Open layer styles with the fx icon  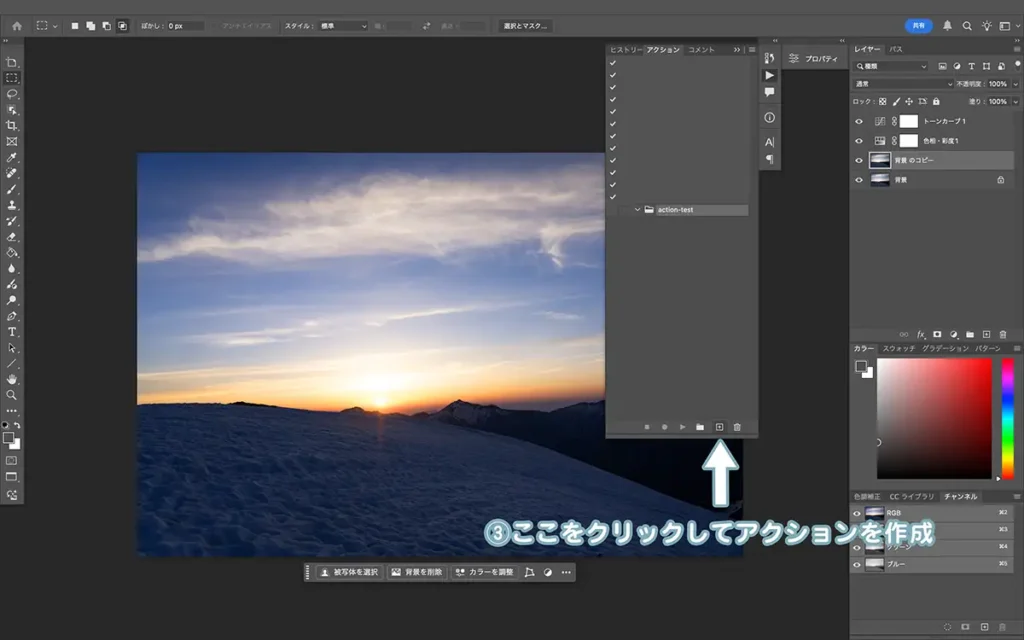[x=920, y=333]
